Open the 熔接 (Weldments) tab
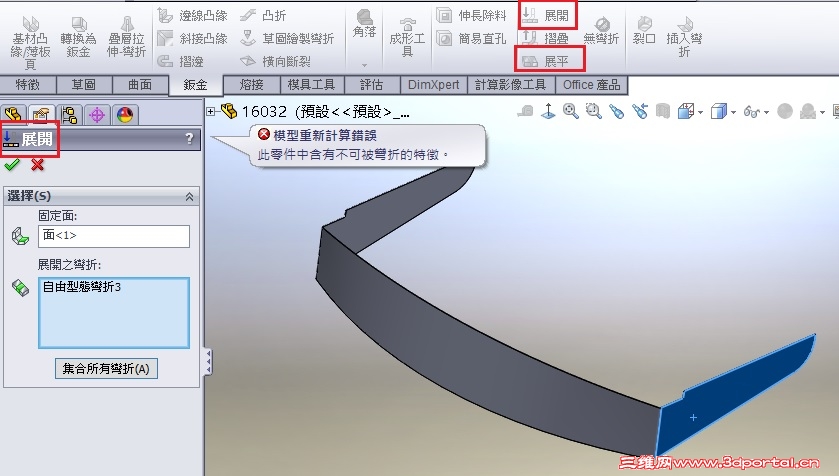The width and height of the screenshot is (839, 476). coord(251,85)
